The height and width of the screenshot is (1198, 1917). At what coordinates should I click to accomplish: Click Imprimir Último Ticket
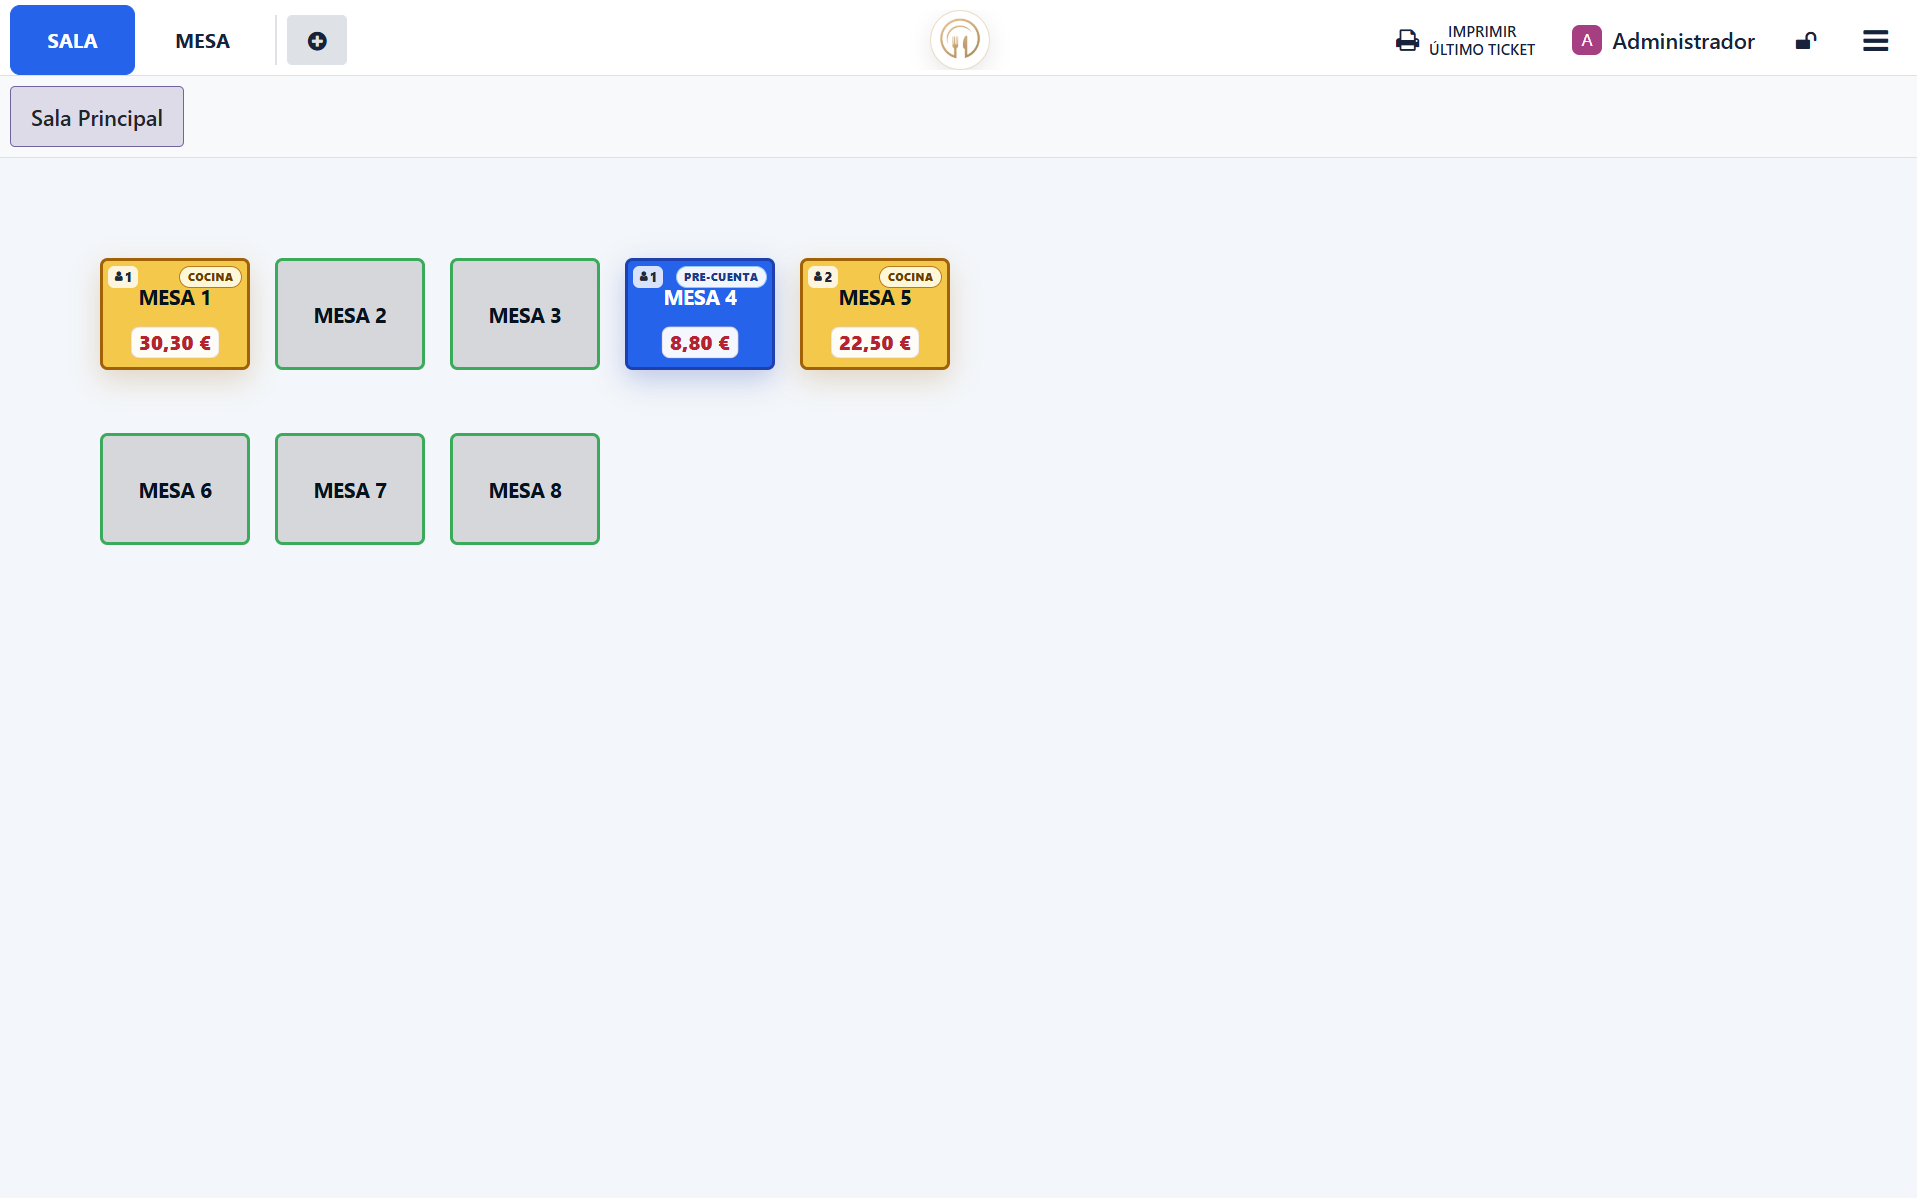(x=1465, y=41)
